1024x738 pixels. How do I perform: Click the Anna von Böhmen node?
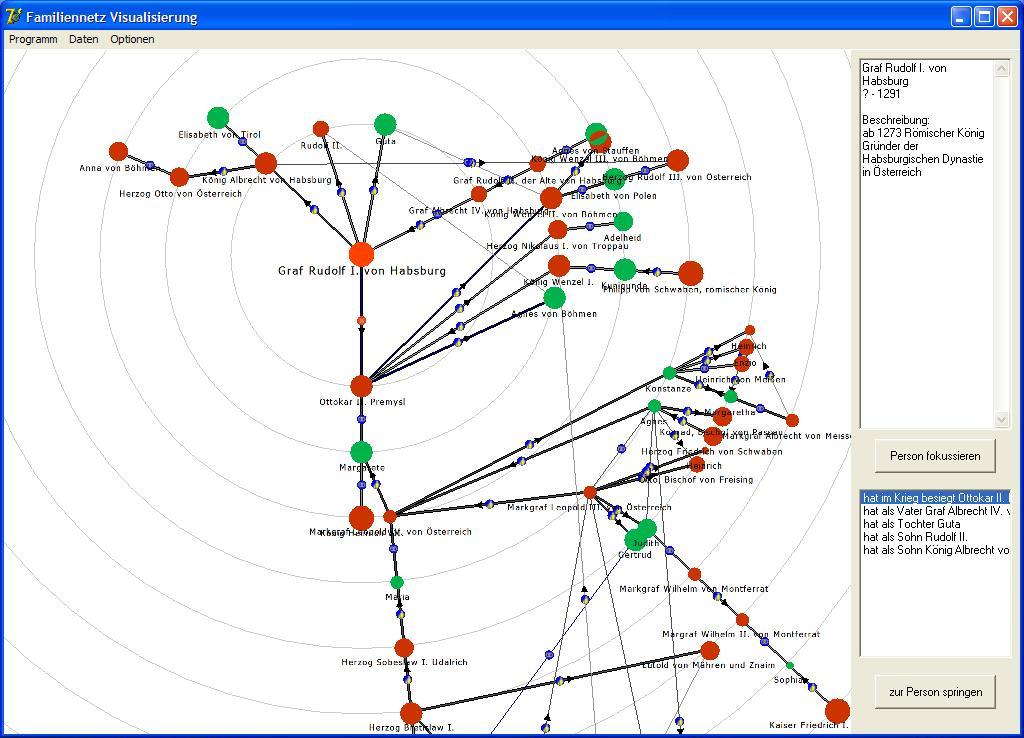click(118, 152)
